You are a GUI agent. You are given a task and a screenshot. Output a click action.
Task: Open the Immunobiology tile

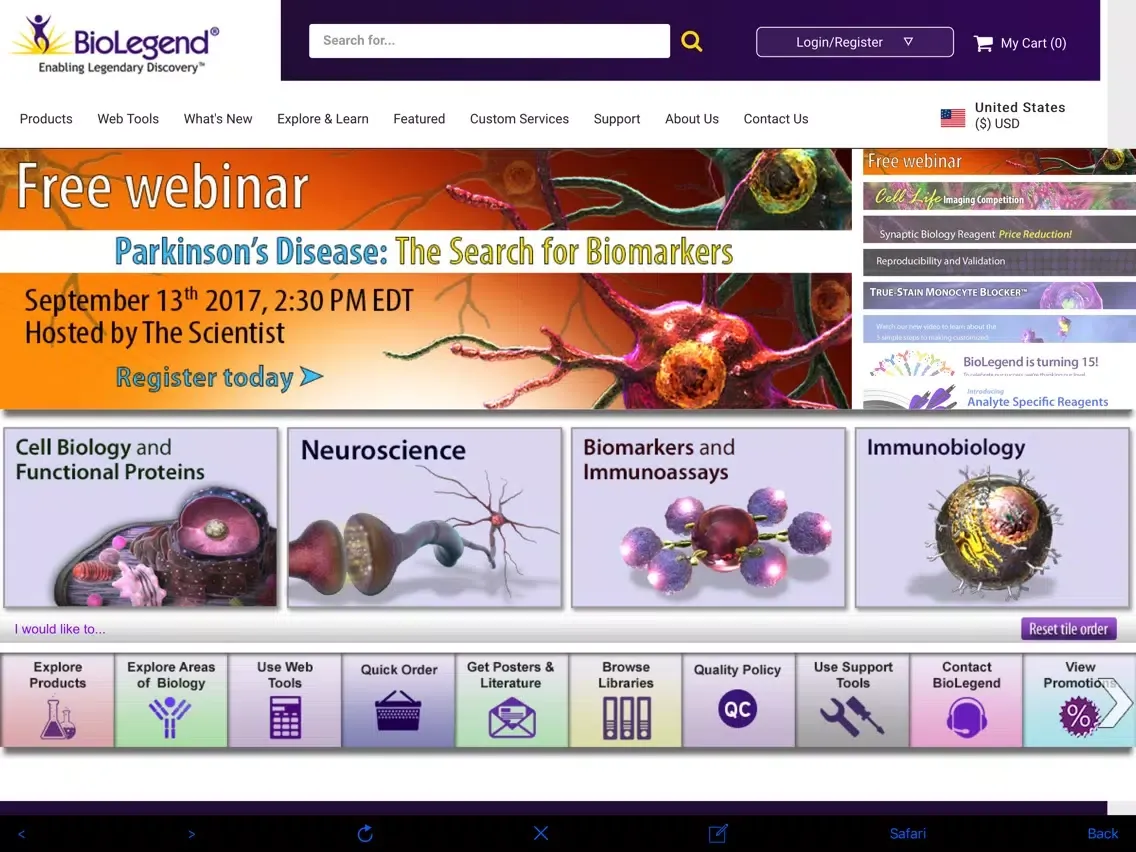coord(992,517)
